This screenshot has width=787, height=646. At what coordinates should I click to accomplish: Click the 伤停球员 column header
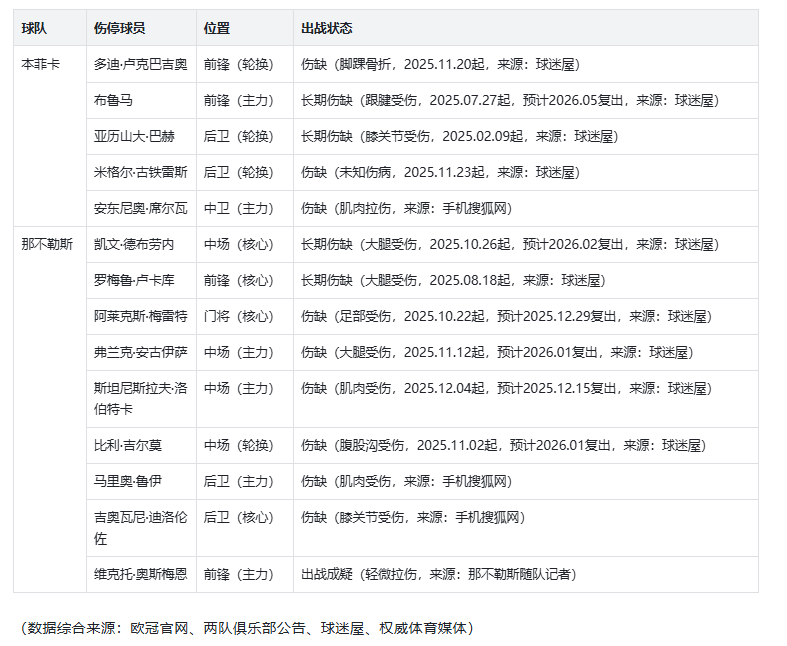[119, 28]
